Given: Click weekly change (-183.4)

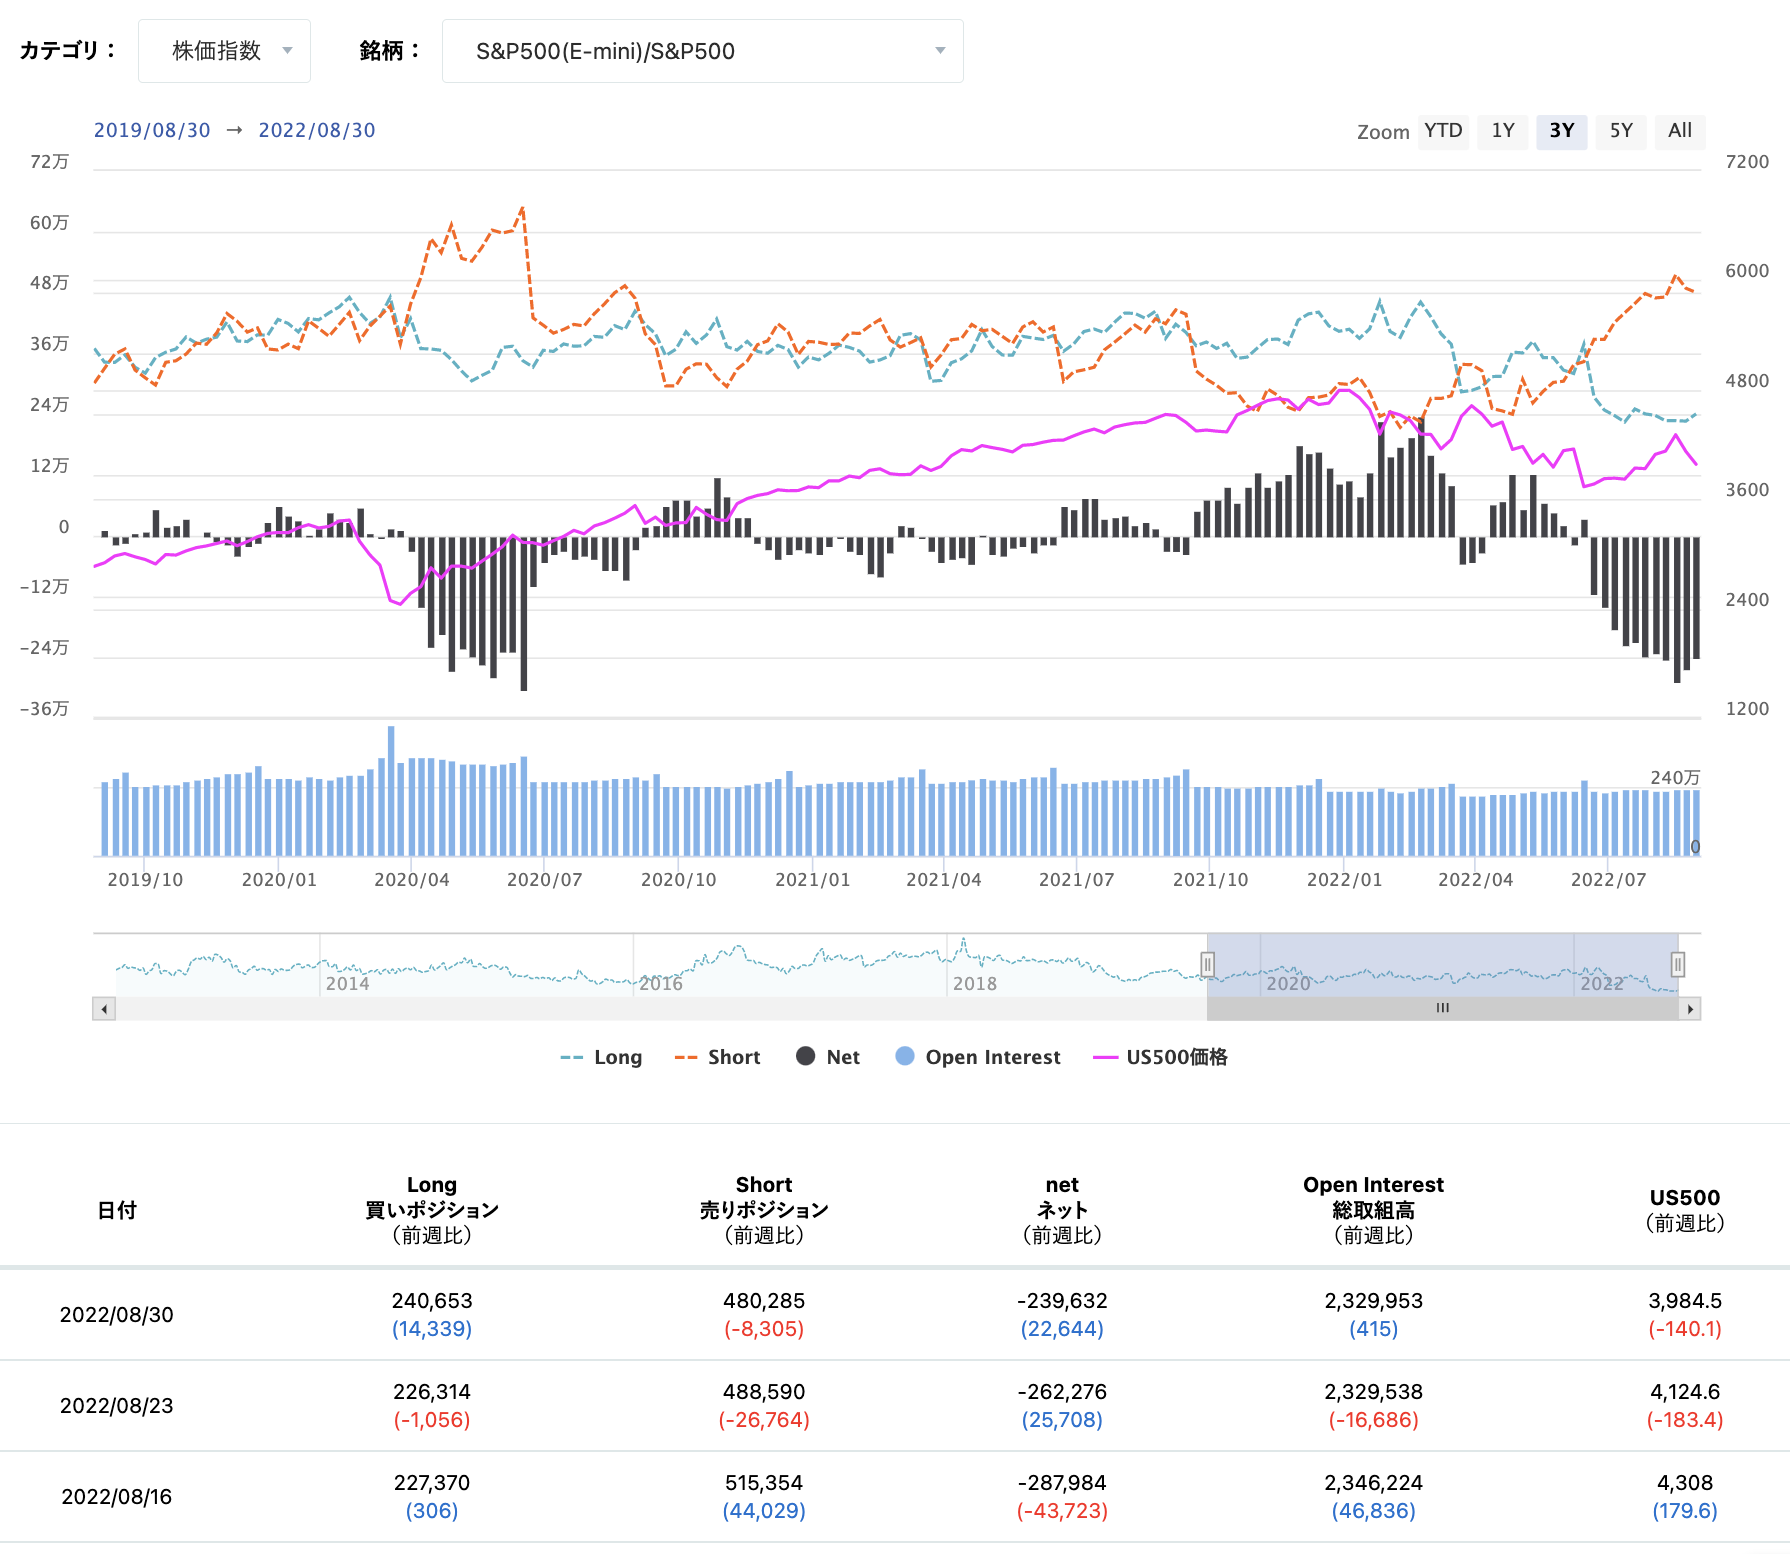Looking at the screenshot, I should pyautogui.click(x=1685, y=1420).
